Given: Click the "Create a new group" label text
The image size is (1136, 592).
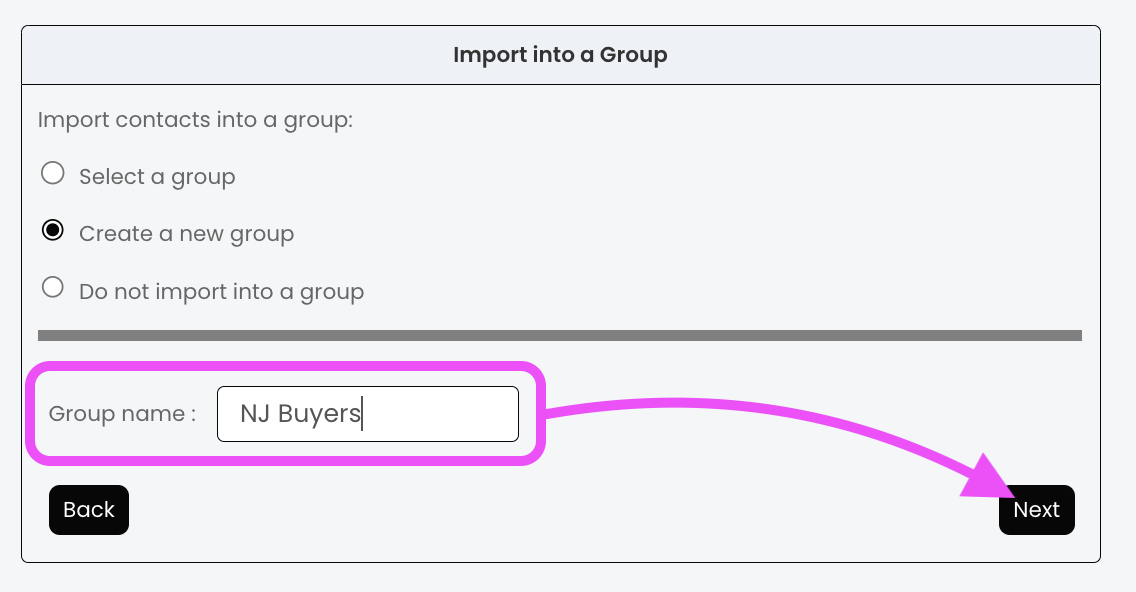Looking at the screenshot, I should (186, 234).
